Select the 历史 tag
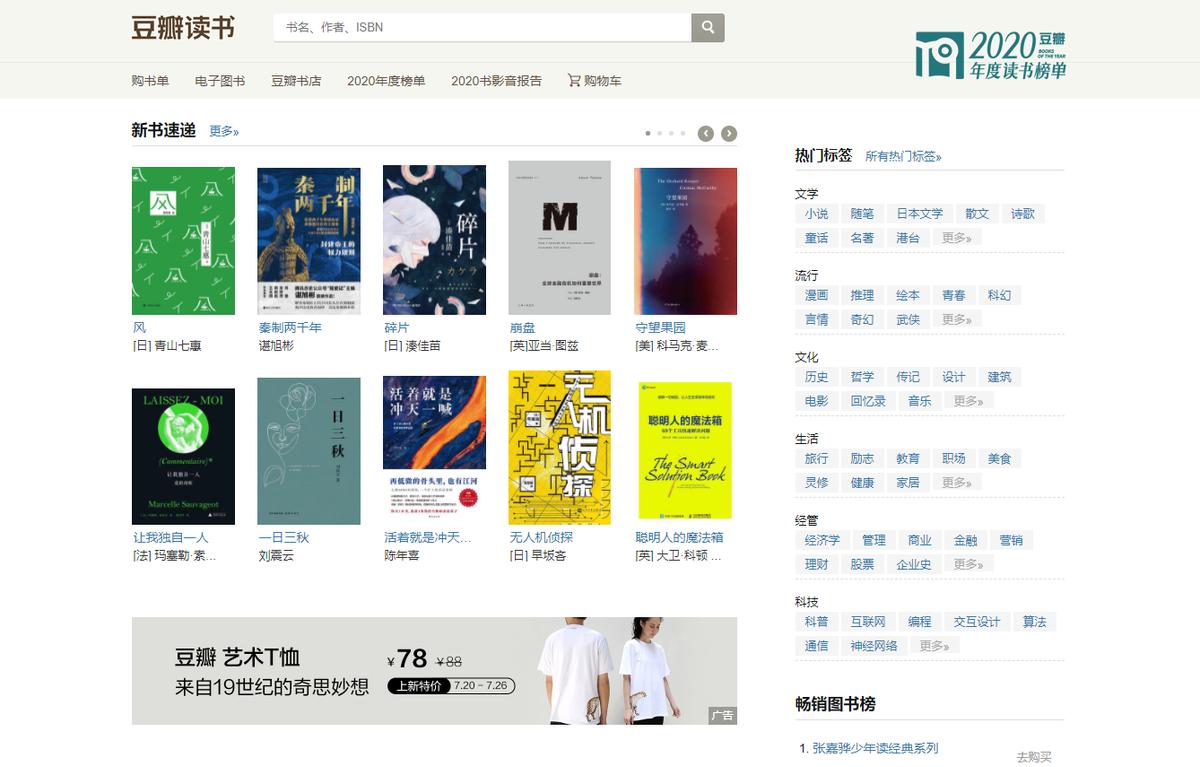 pyautogui.click(x=817, y=377)
